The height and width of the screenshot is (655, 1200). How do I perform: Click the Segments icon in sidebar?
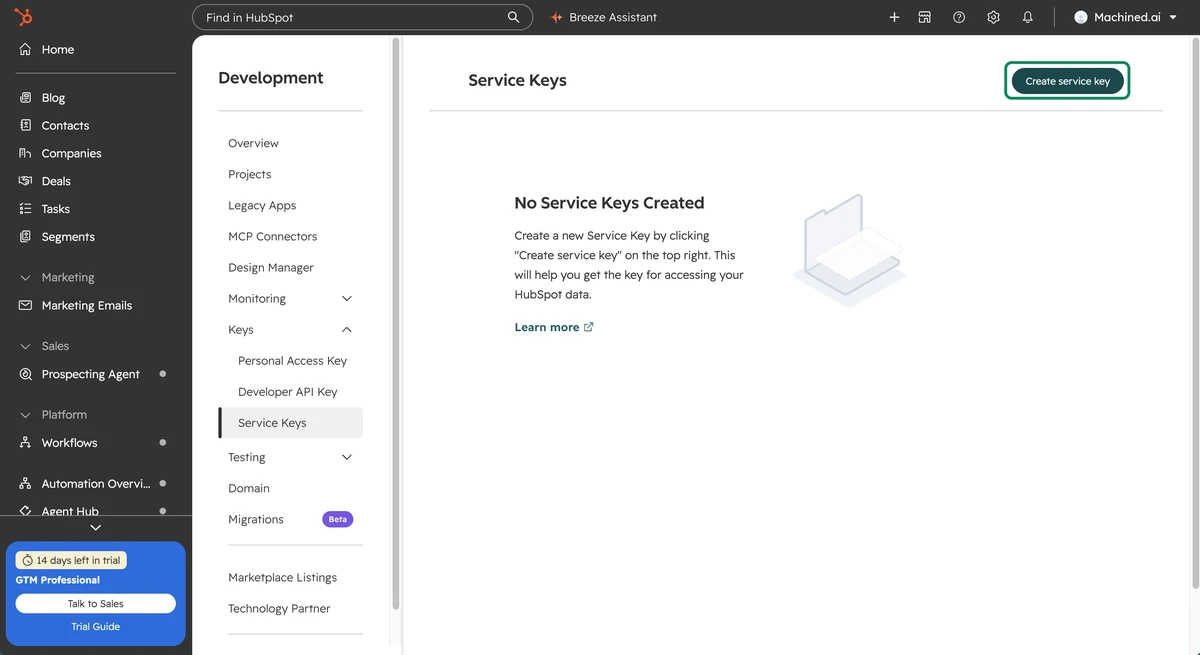pos(26,237)
